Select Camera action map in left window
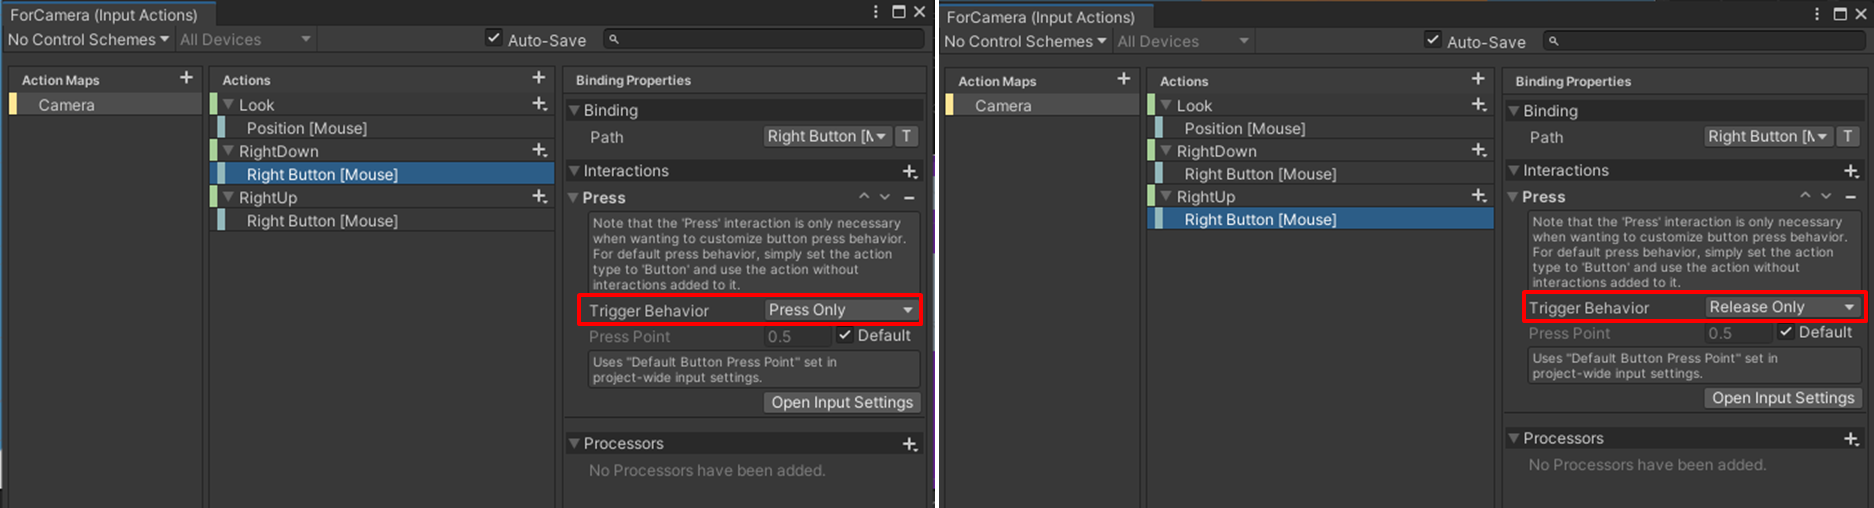This screenshot has height=508, width=1874. [105, 105]
